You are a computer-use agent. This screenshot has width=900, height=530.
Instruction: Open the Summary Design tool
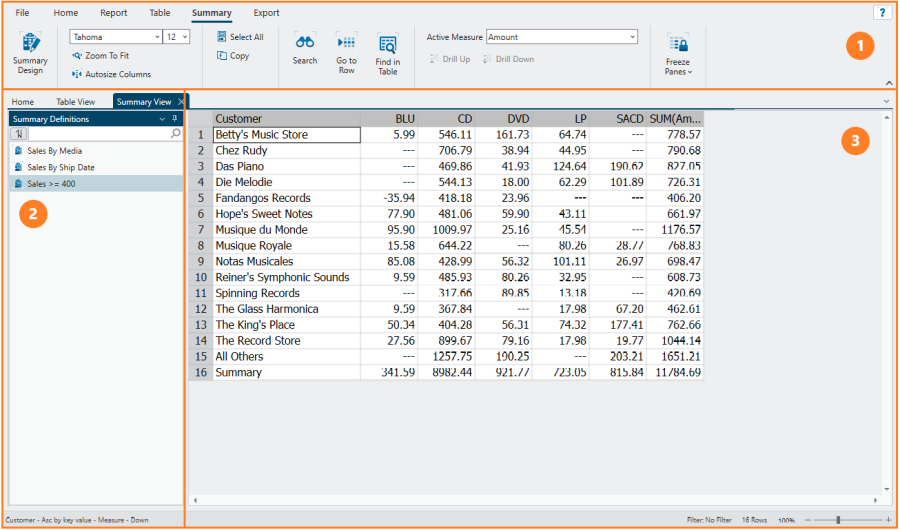(x=30, y=52)
